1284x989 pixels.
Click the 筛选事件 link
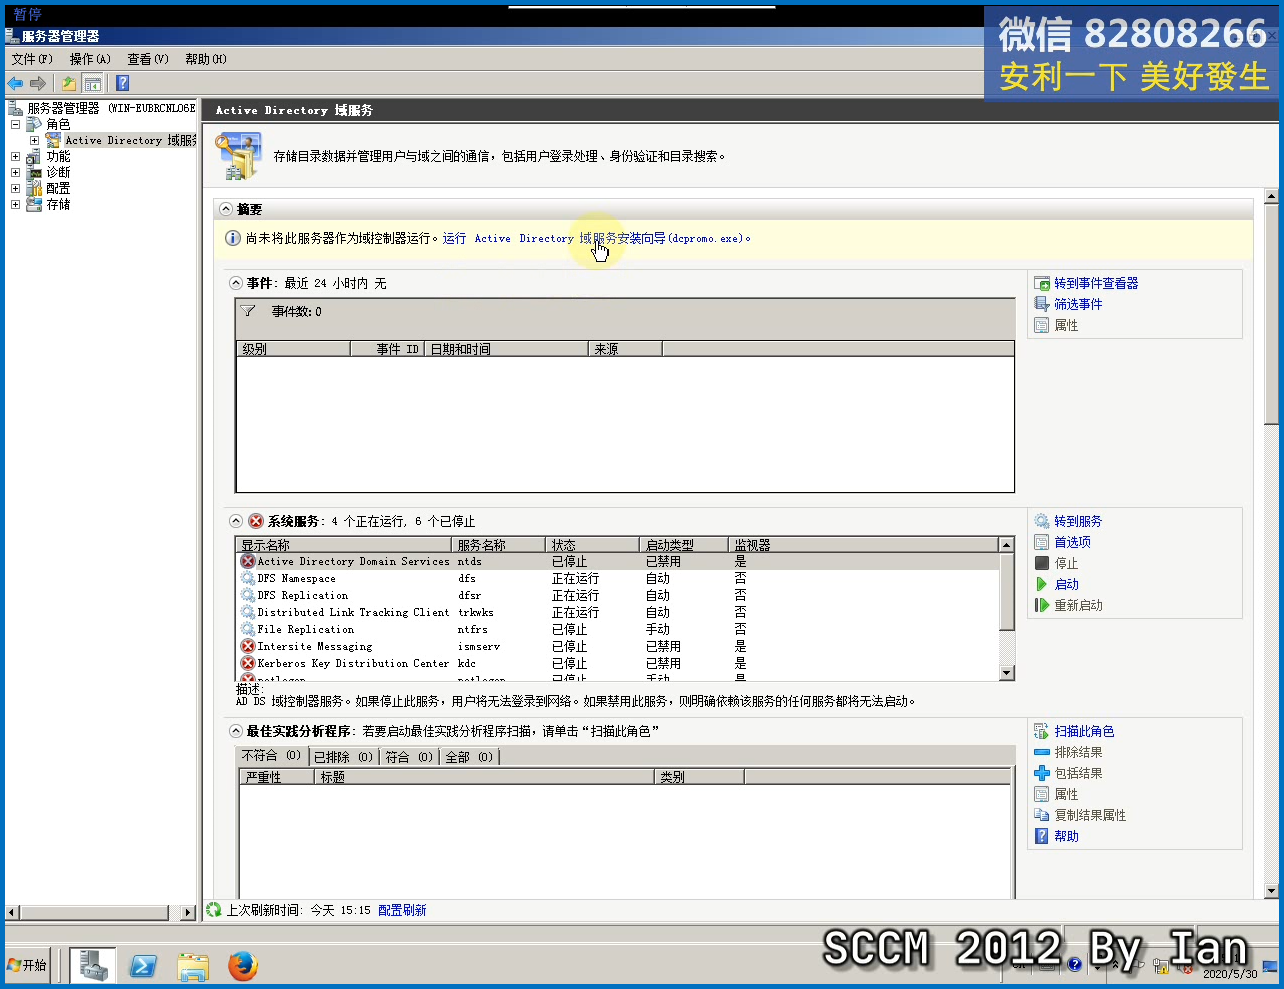coord(1078,304)
